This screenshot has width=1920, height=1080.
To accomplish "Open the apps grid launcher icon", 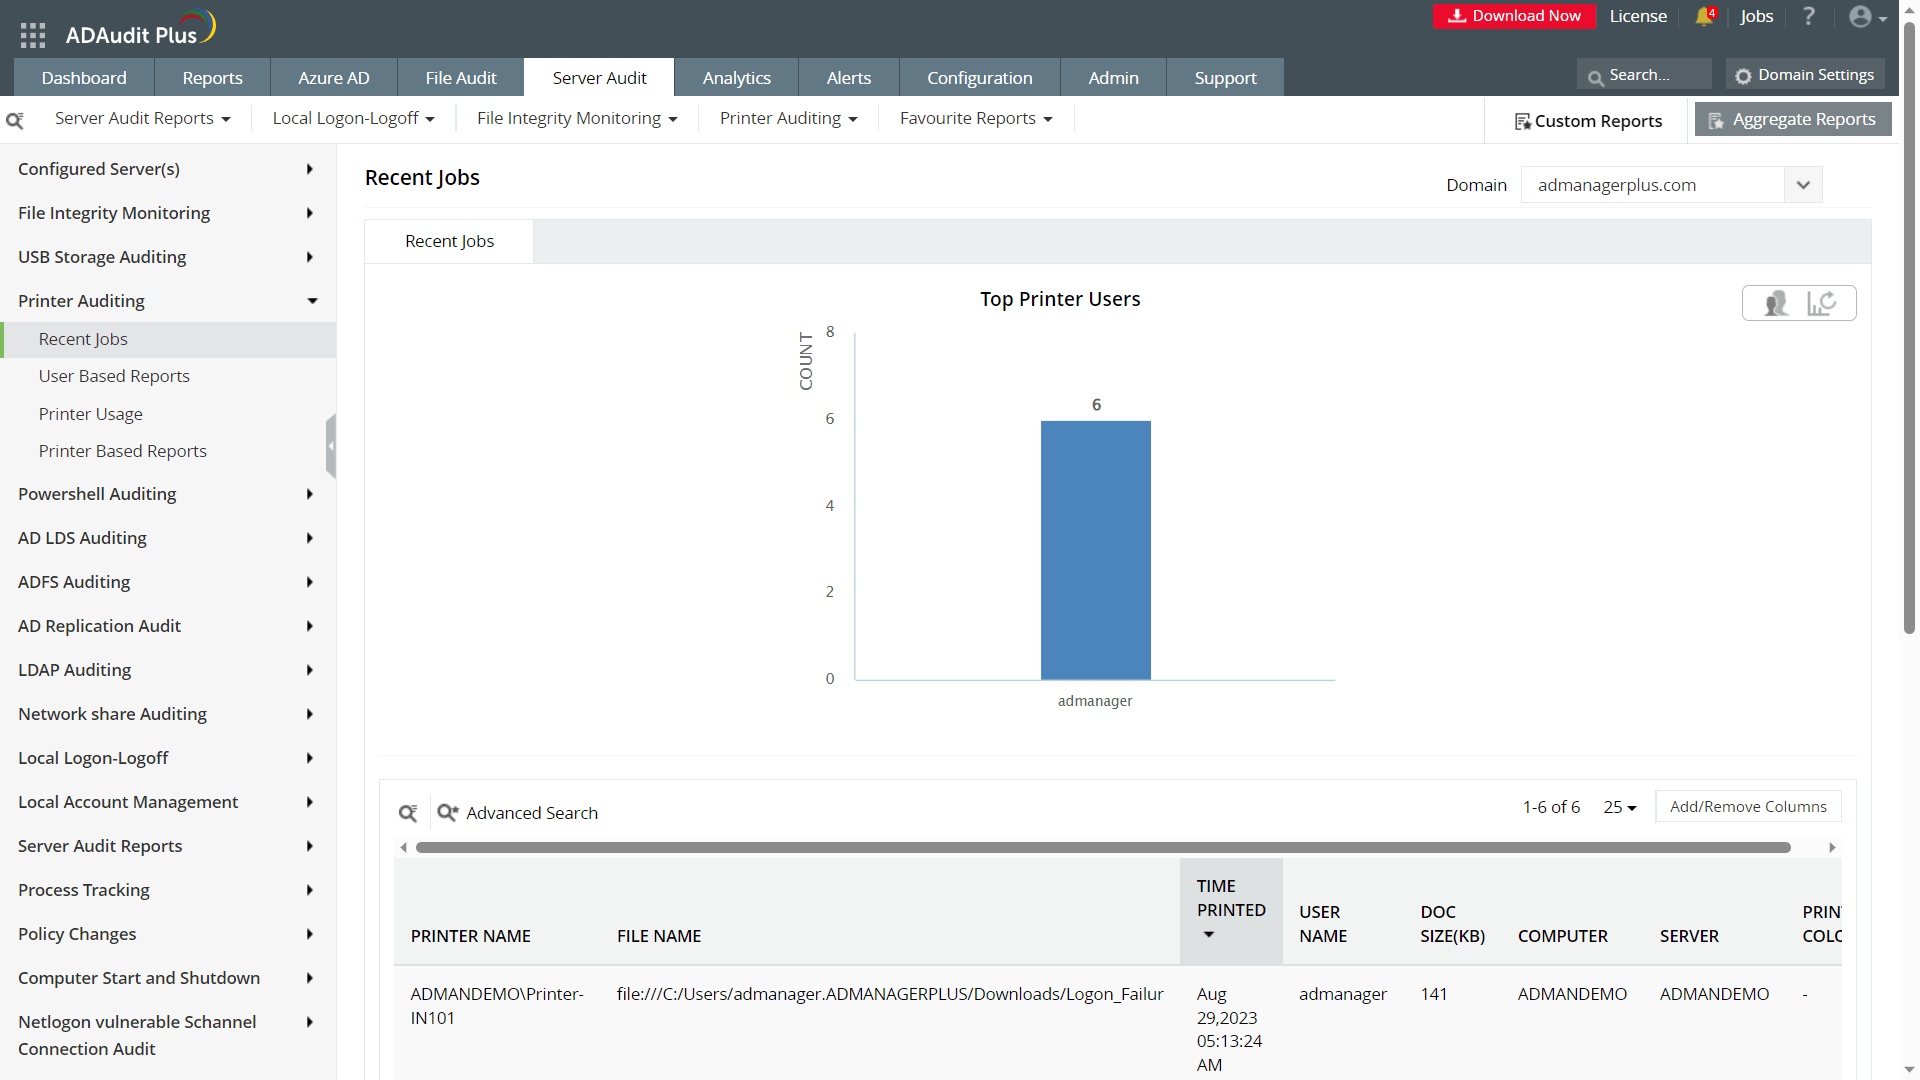I will point(33,35).
